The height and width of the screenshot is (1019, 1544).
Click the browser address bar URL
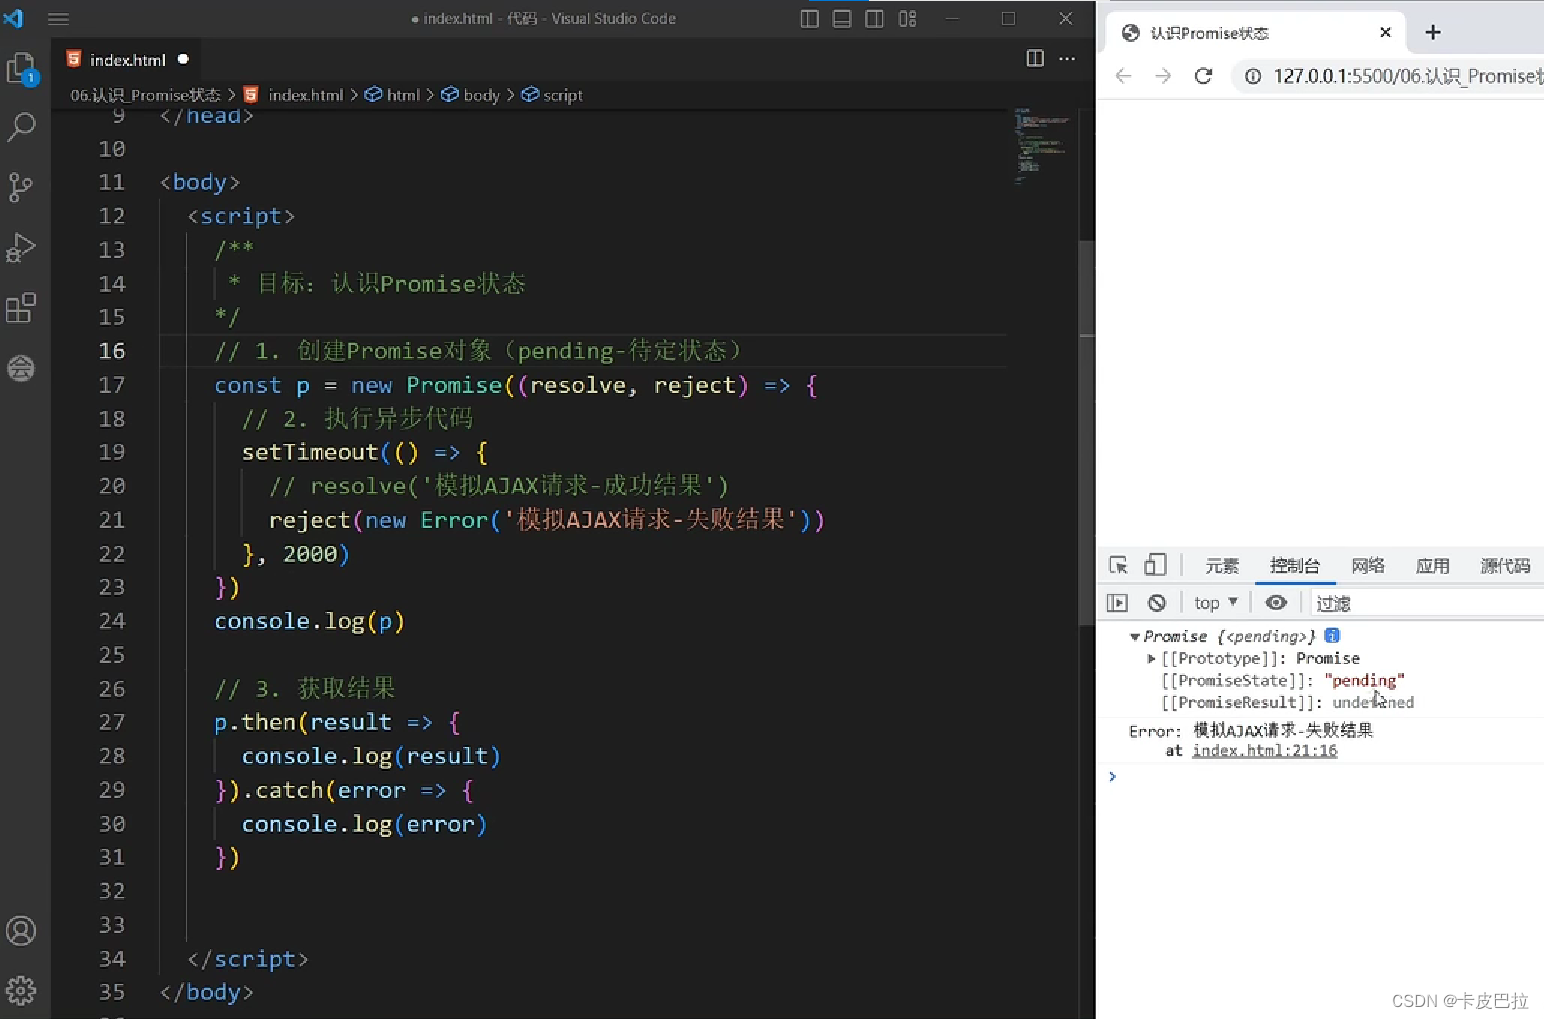click(x=1406, y=76)
